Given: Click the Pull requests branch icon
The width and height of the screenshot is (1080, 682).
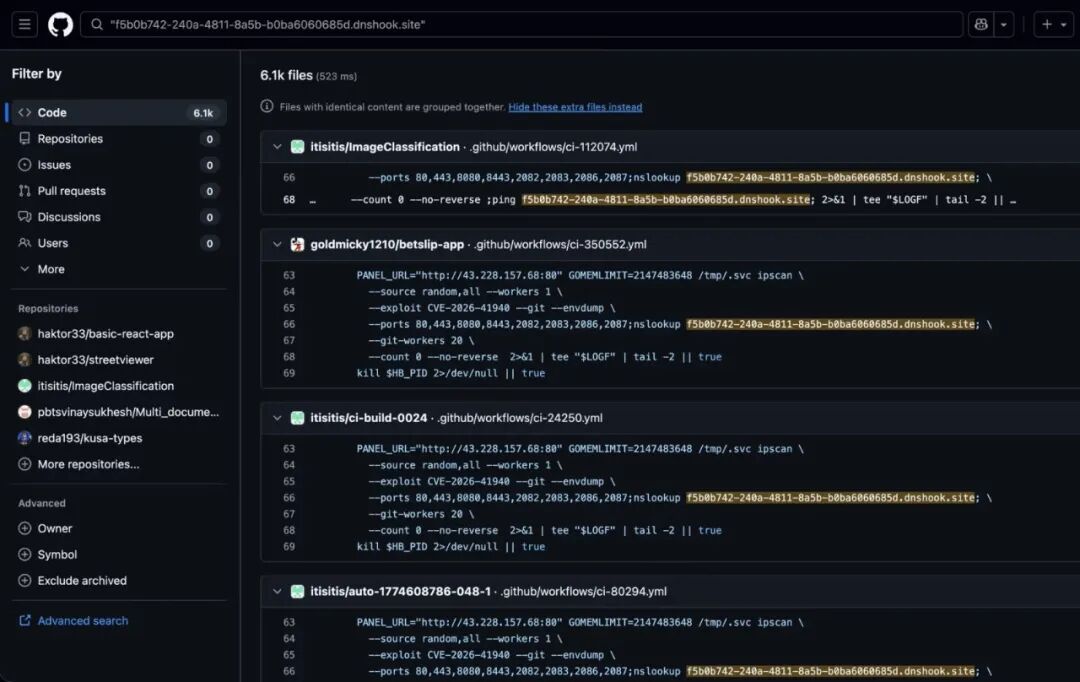Looking at the screenshot, I should [x=25, y=191].
